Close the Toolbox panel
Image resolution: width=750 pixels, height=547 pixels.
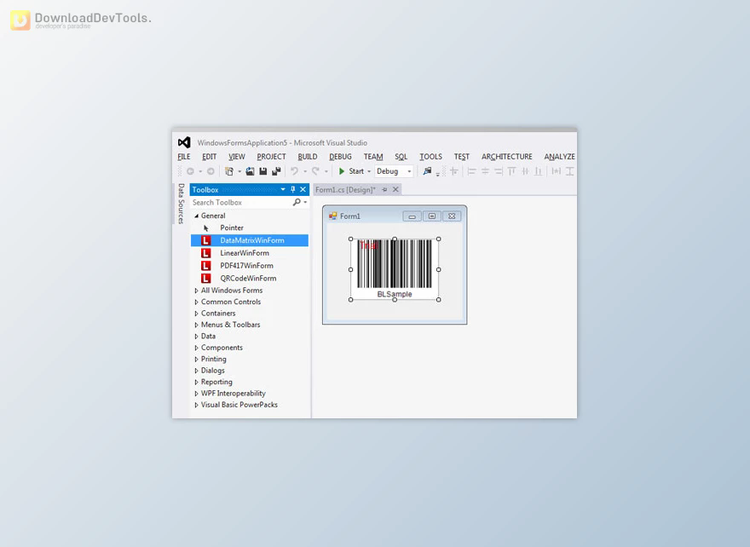point(303,189)
